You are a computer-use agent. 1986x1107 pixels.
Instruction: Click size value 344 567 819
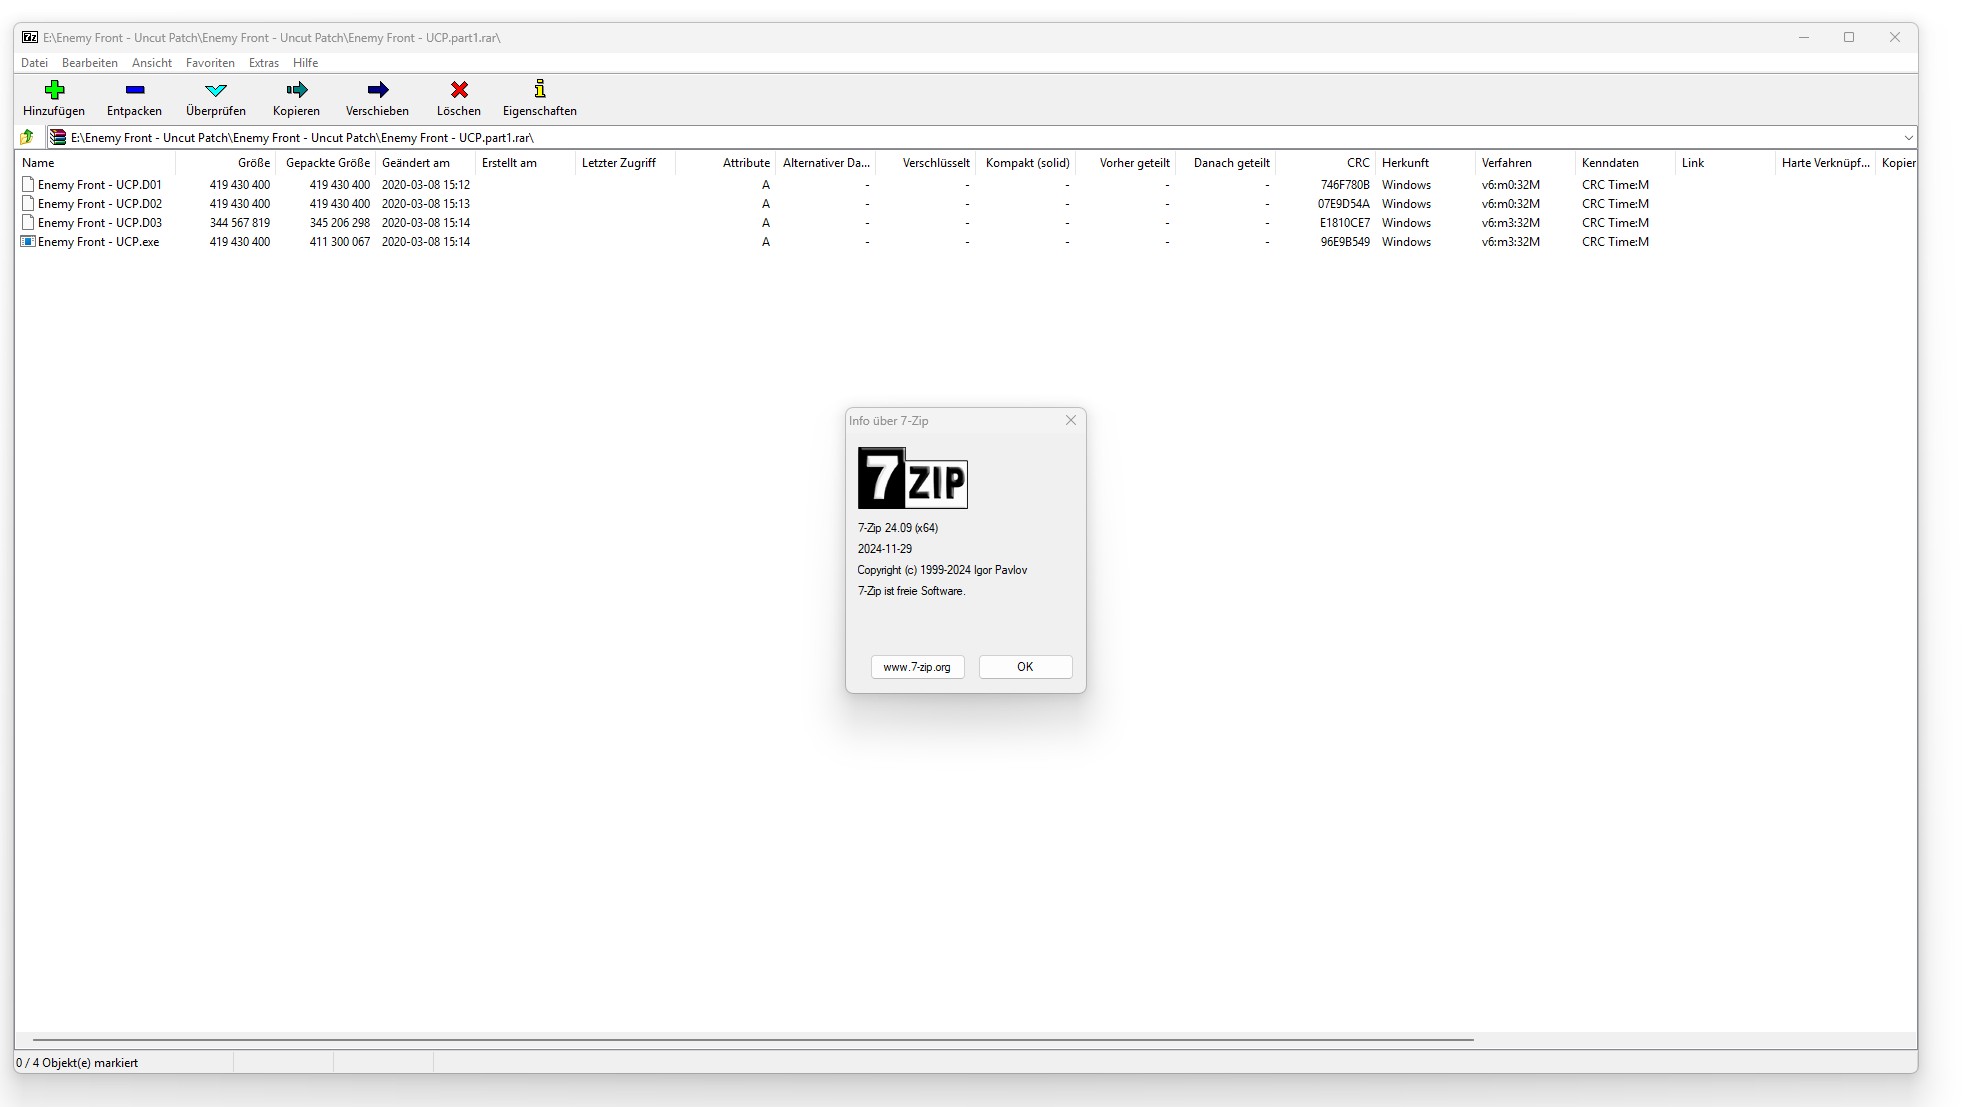click(240, 223)
